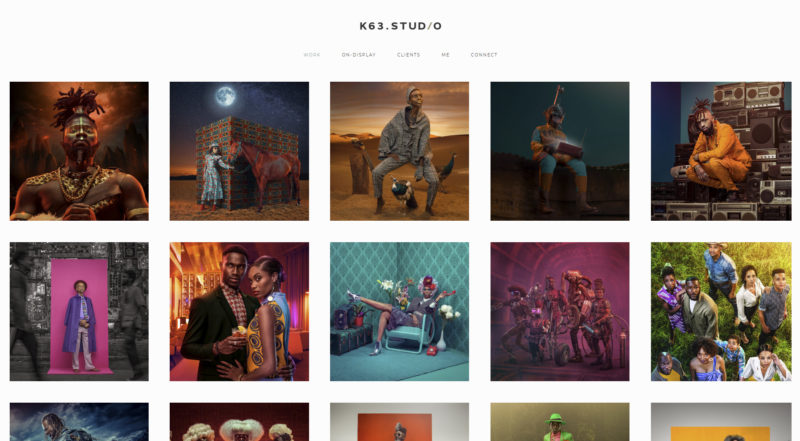View the desert peacock seated figure photo
800x441 pixels.
pos(399,151)
